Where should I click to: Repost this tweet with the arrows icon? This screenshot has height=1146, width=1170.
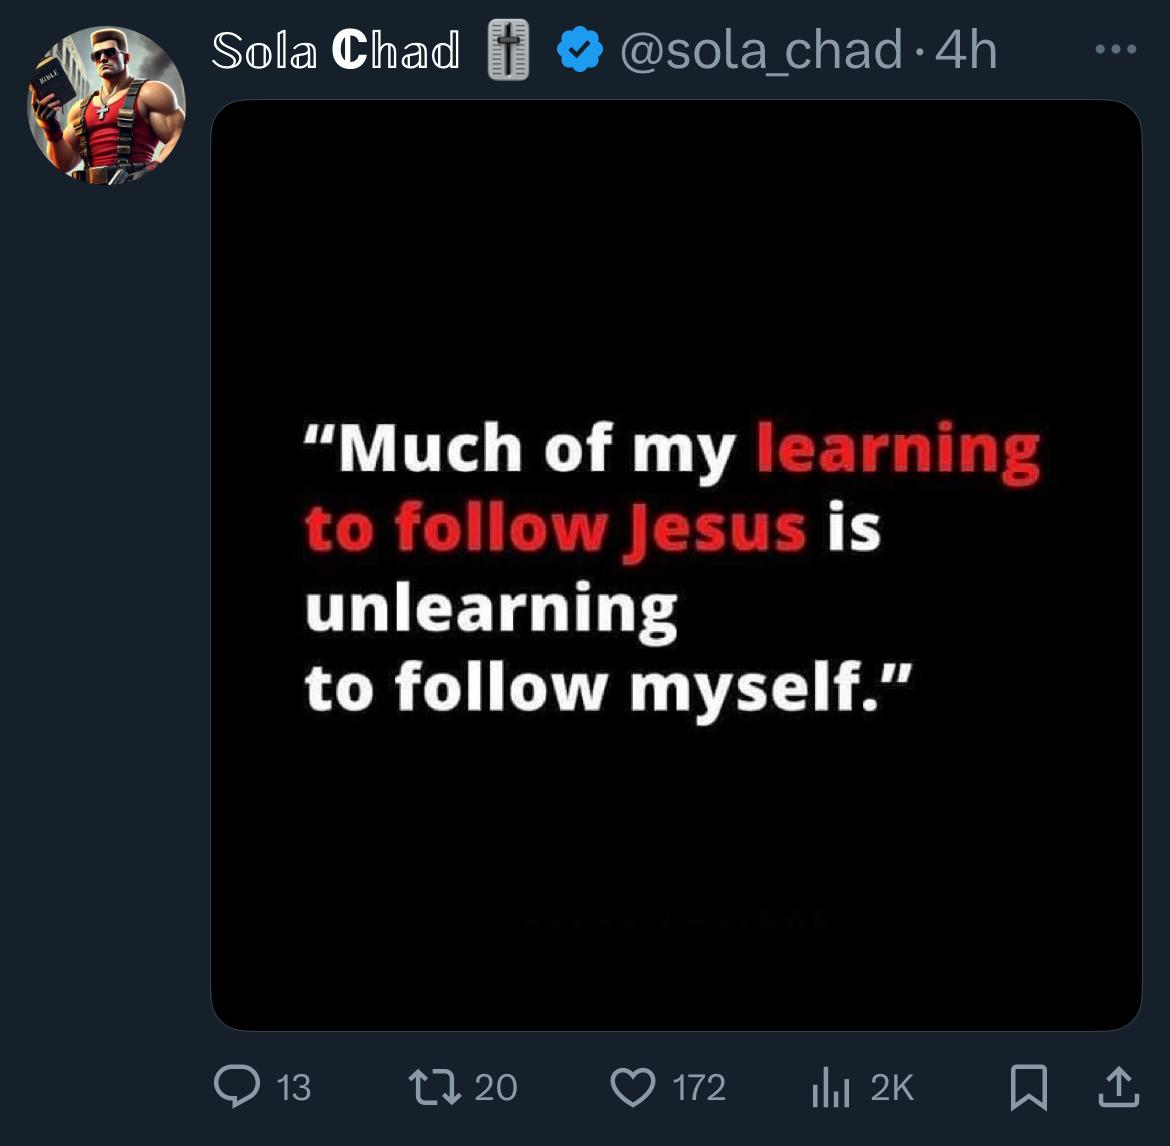[x=435, y=1087]
